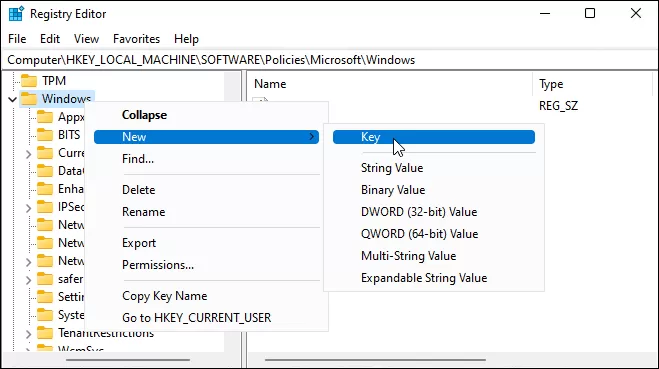Open the Edit menu

(50, 39)
